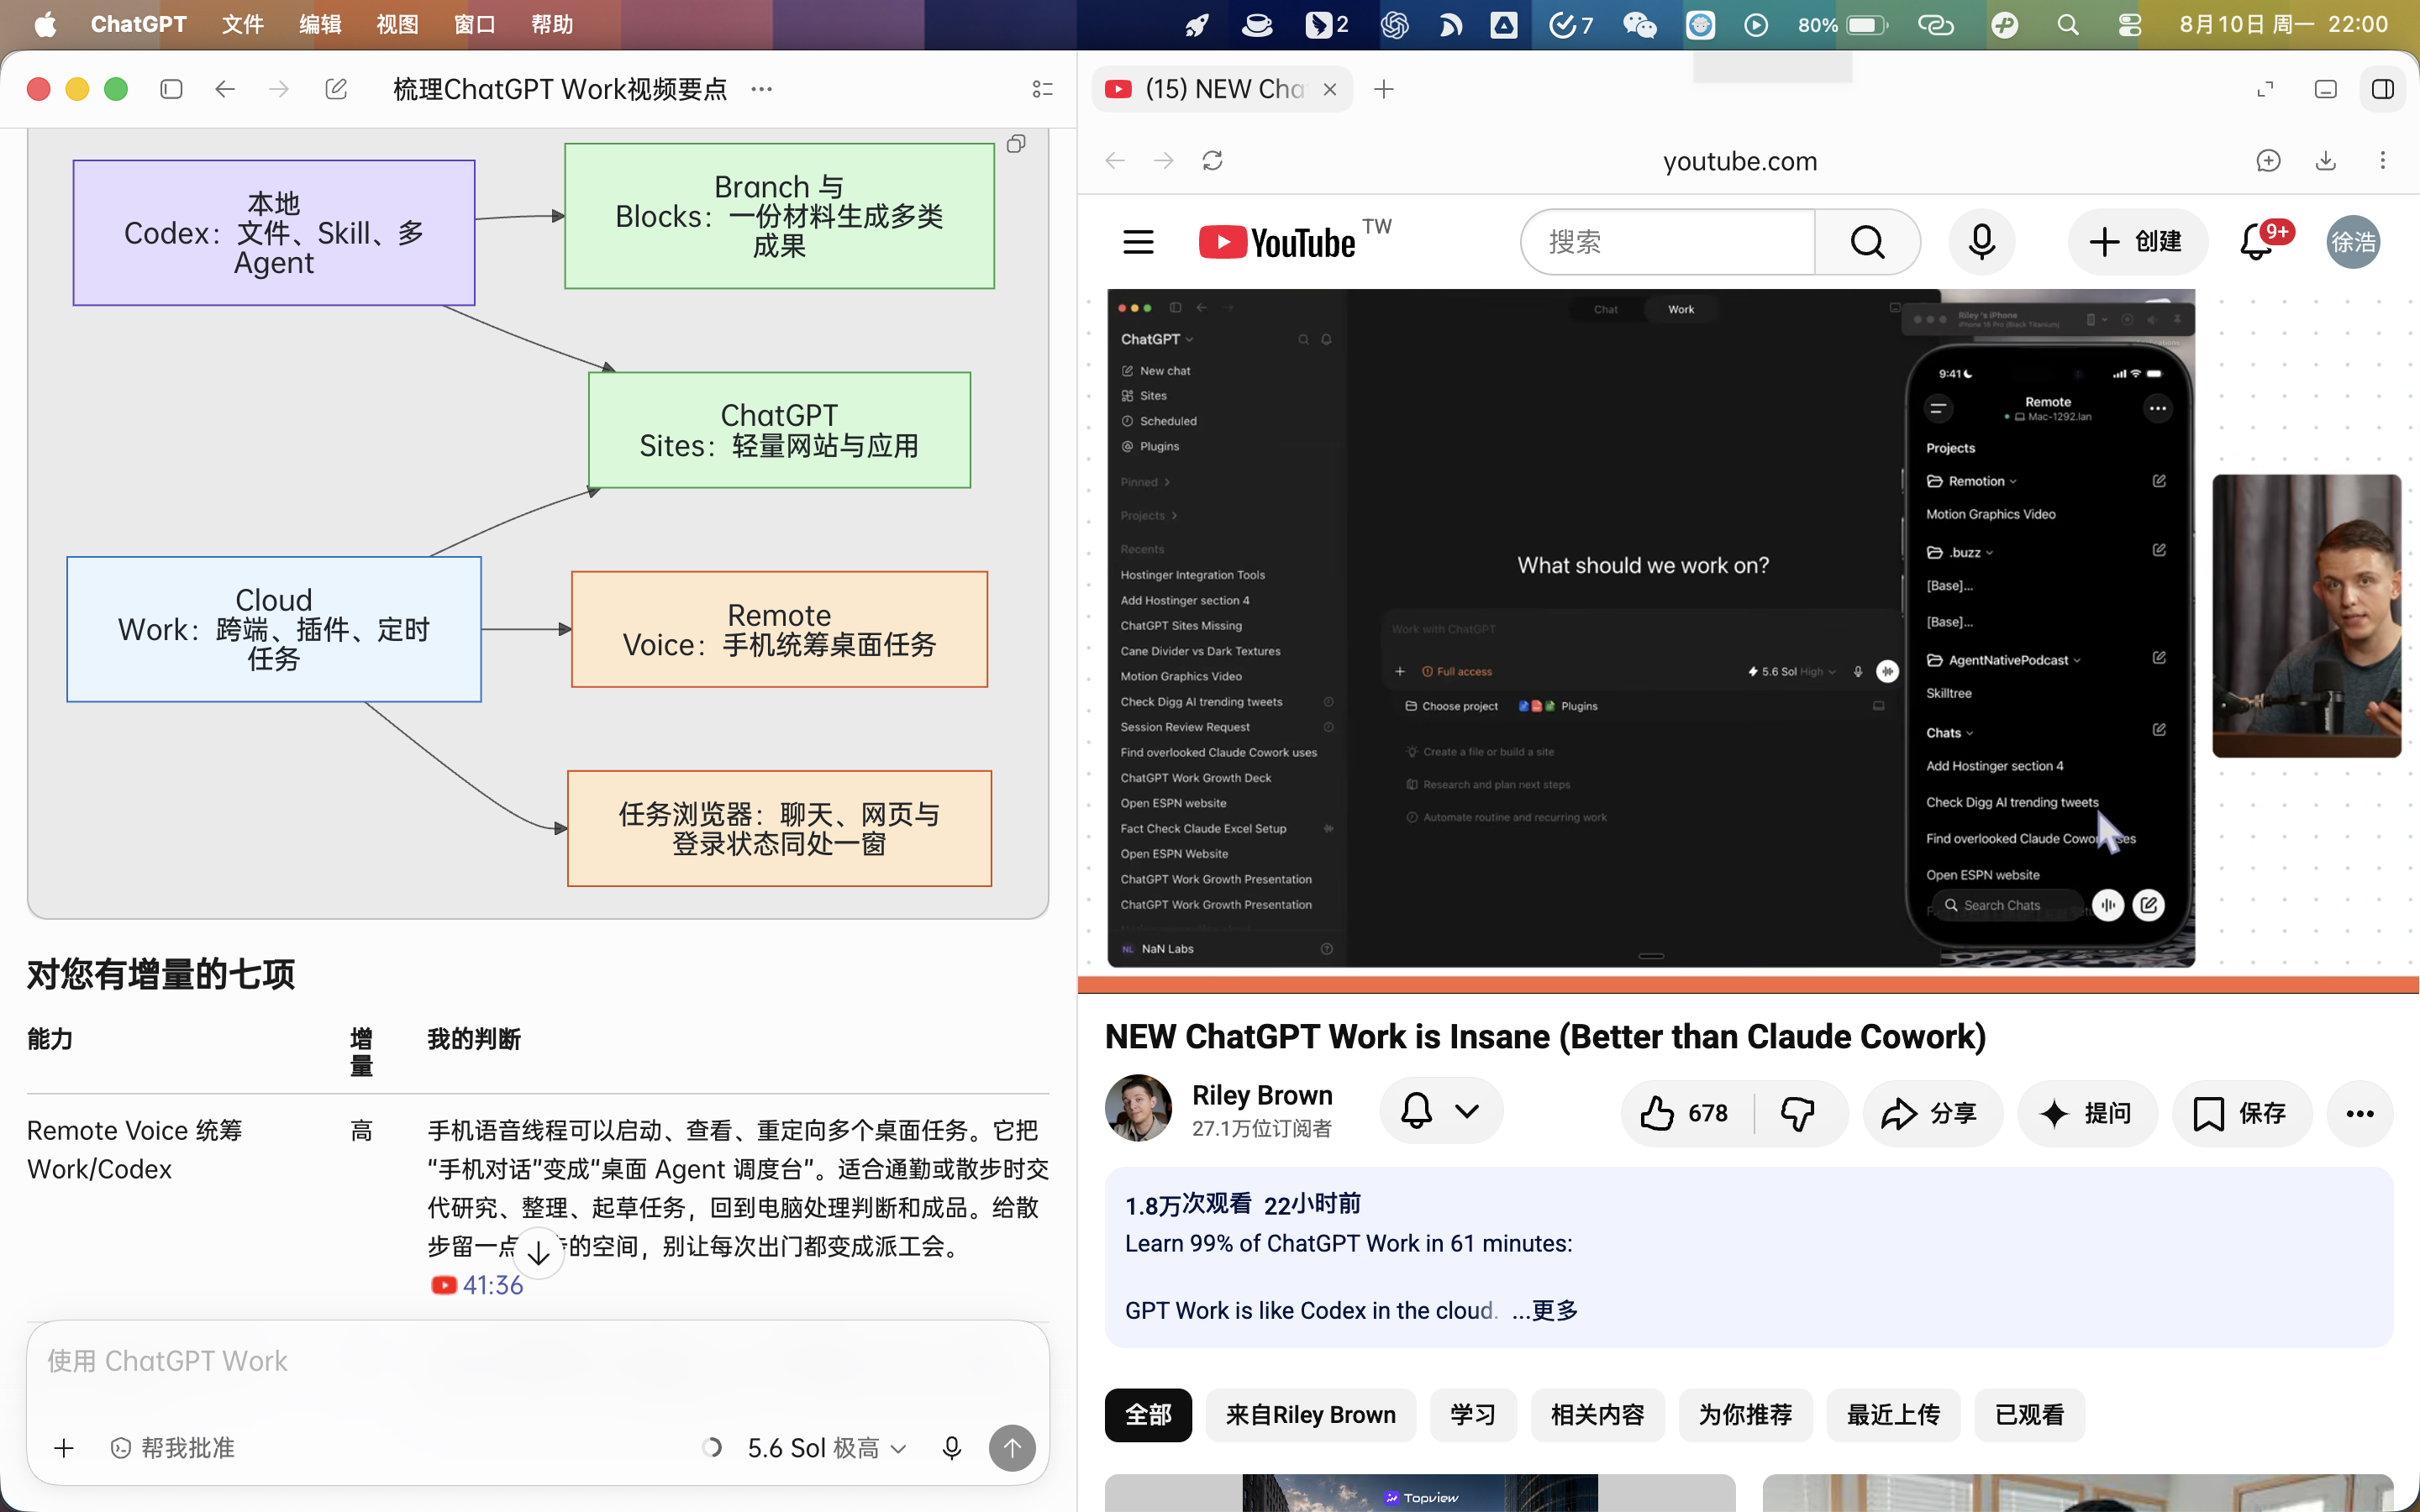Send message with up-arrow button
This screenshot has height=1512, width=2420.
(1012, 1447)
